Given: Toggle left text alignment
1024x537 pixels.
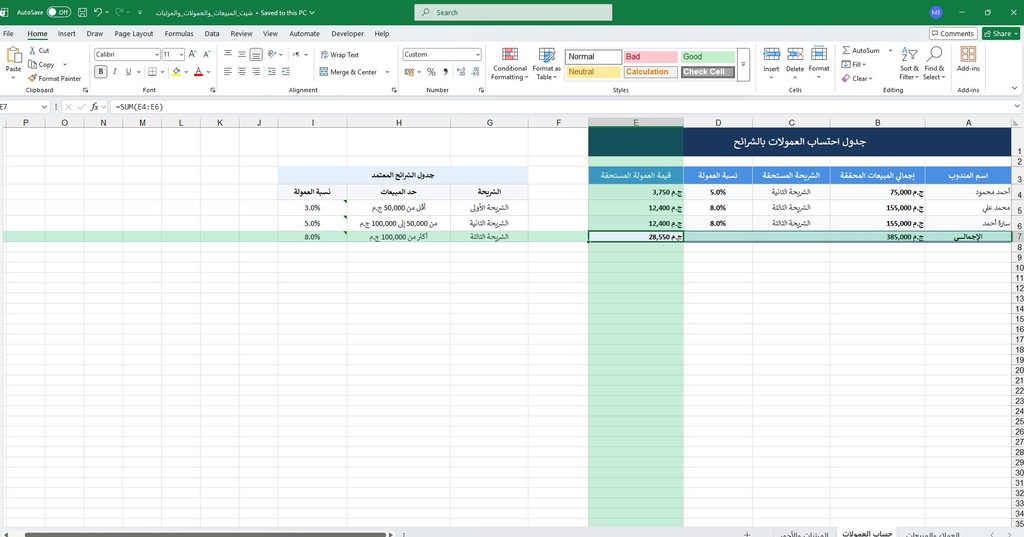Looking at the screenshot, I should pos(228,72).
